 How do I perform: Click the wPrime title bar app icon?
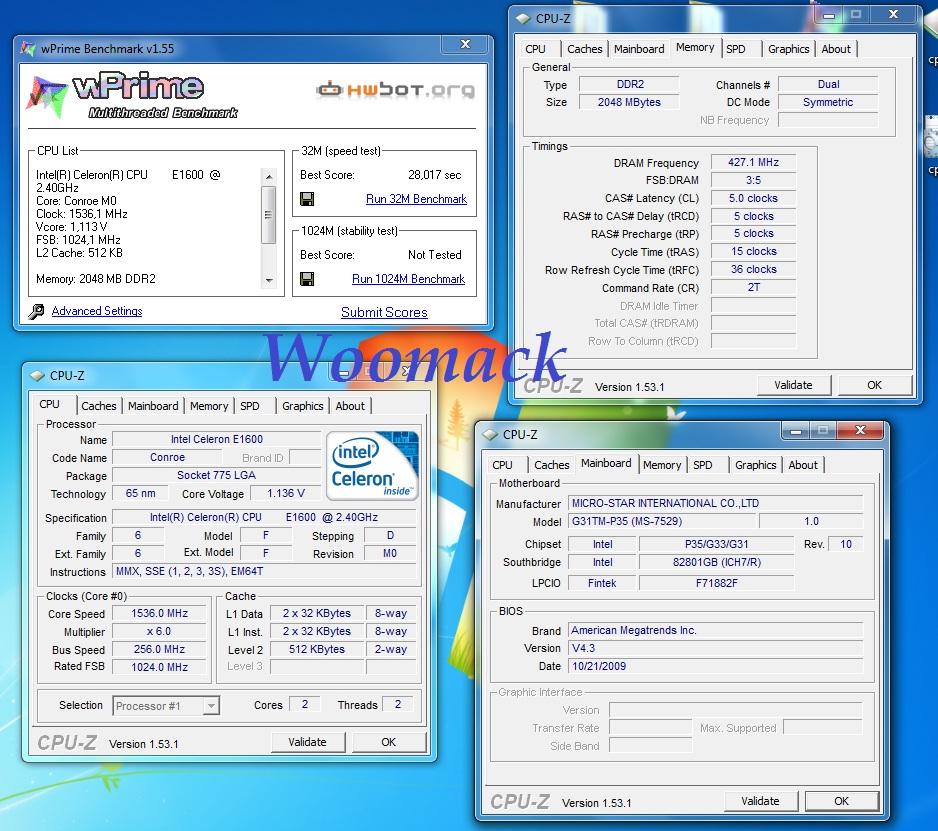[x=28, y=48]
